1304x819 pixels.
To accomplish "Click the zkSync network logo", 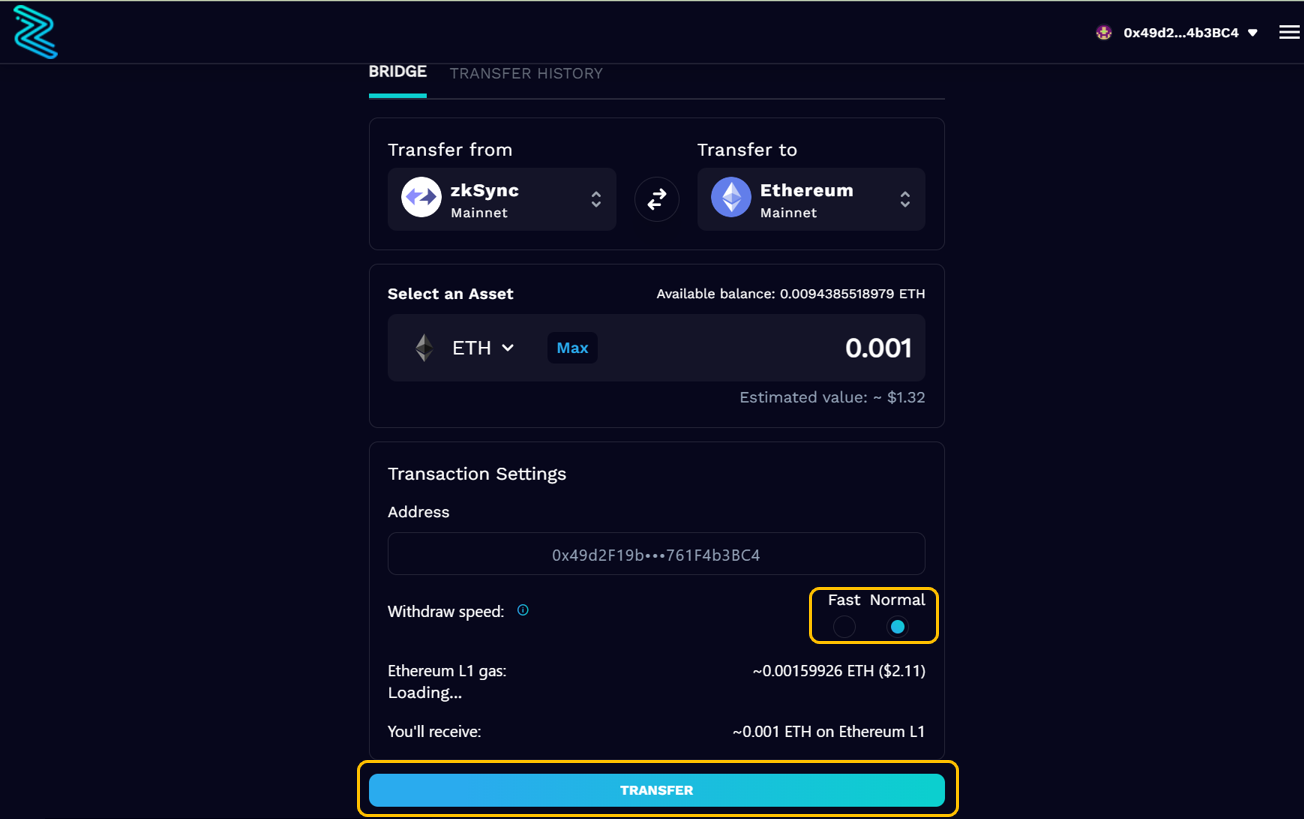I will coord(421,198).
